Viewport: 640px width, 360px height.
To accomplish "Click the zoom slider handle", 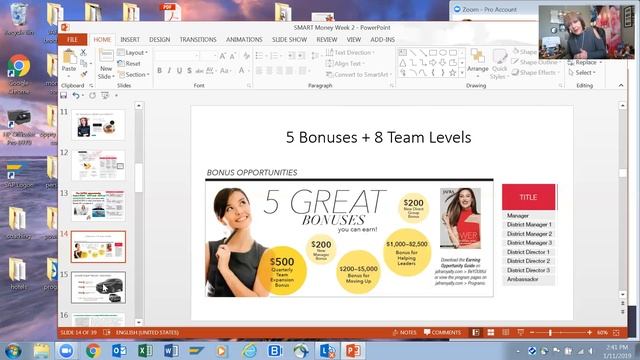I will click(551, 333).
